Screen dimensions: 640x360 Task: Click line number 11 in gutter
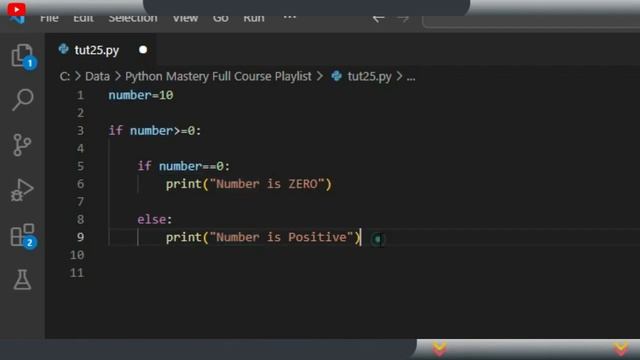click(x=77, y=273)
